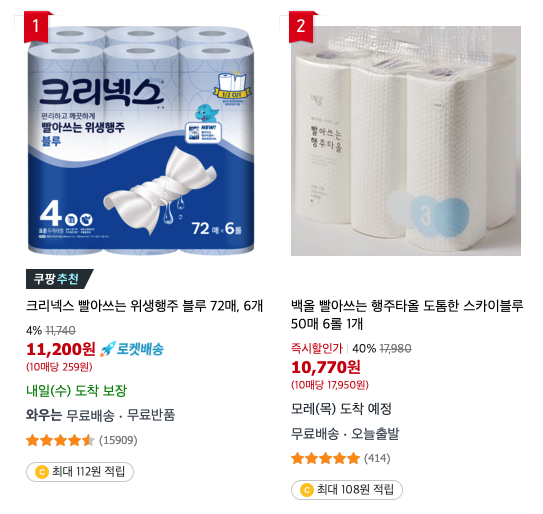Viewport: 543px width, 514px height.
Task: Click the 최대 112원 적립 cashback badge
Action: click(x=80, y=471)
